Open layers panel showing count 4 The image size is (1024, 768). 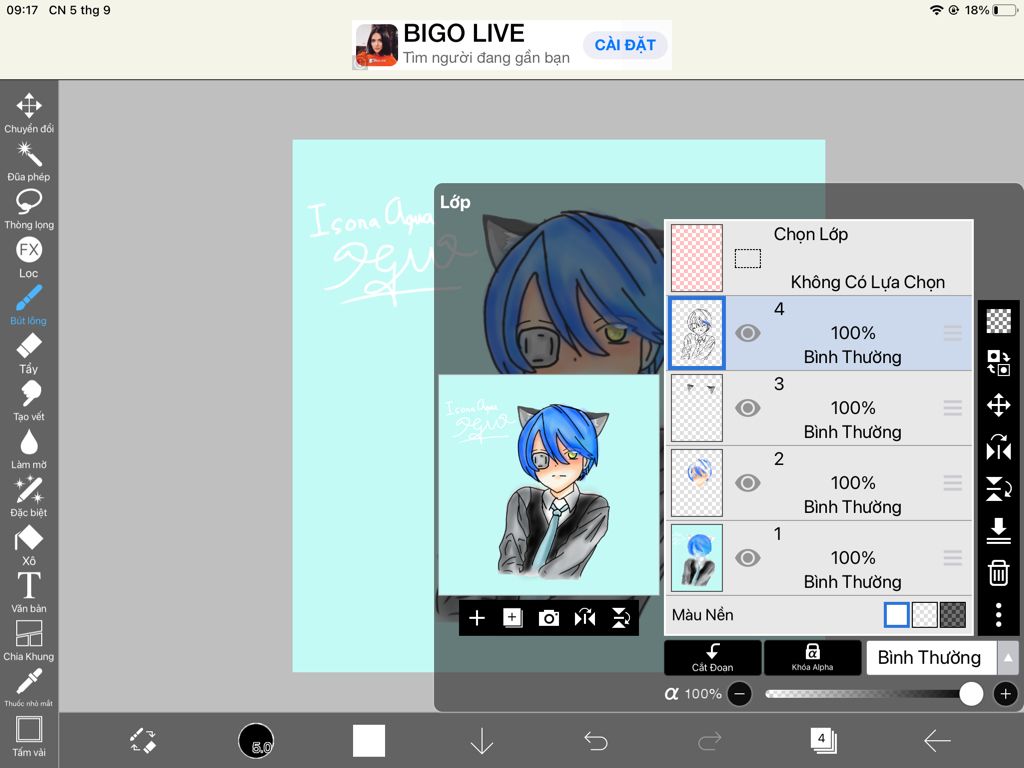pos(823,741)
